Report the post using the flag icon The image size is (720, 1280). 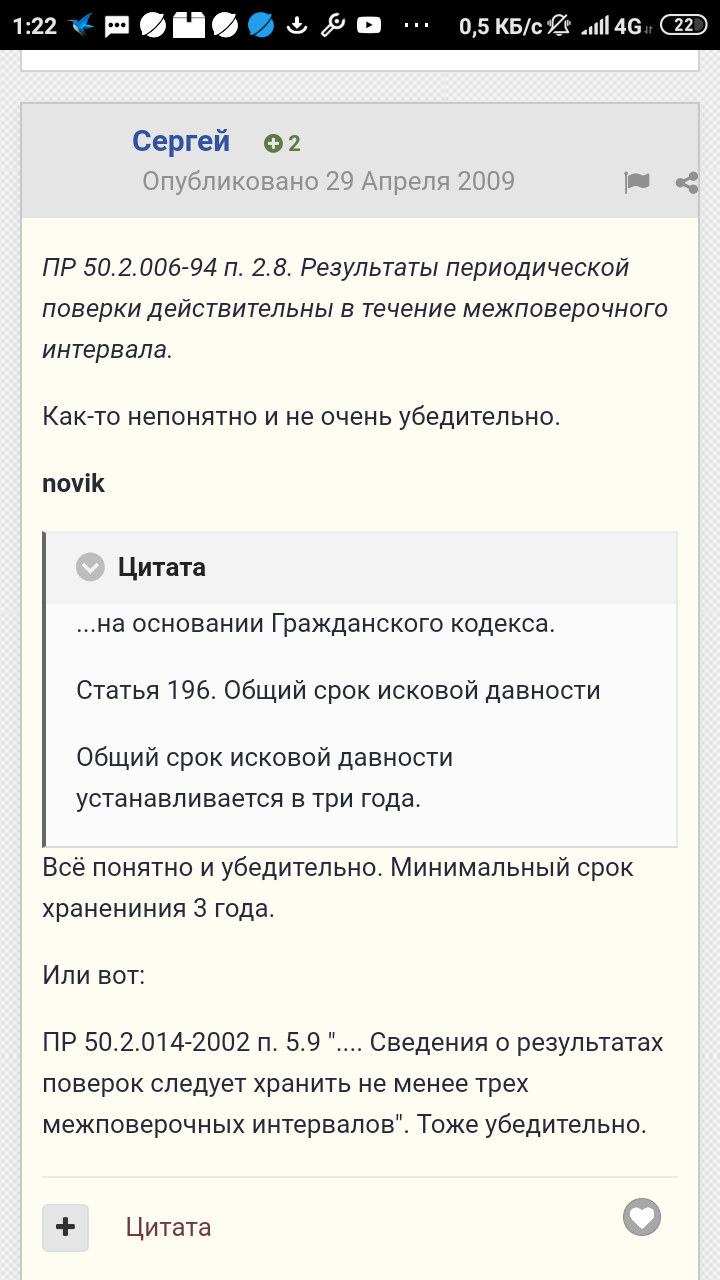[x=636, y=182]
